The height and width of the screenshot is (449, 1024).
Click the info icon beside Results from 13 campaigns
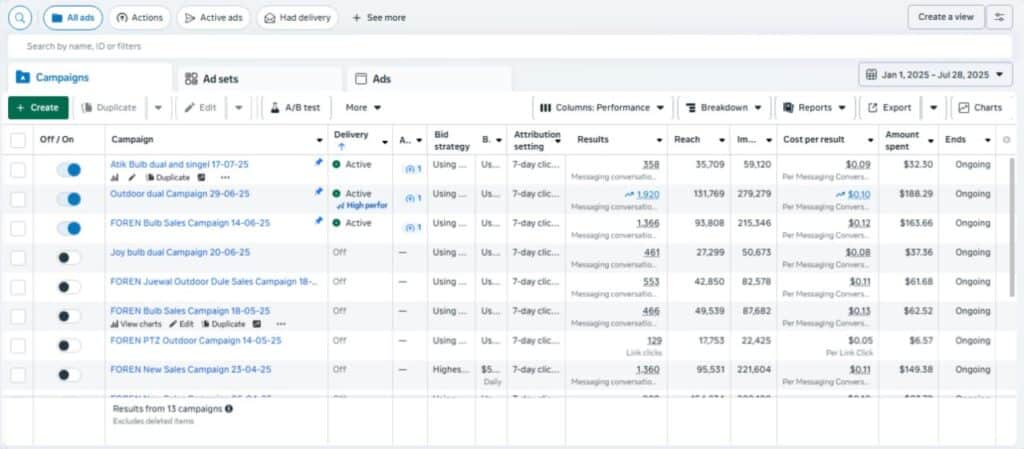(x=229, y=408)
